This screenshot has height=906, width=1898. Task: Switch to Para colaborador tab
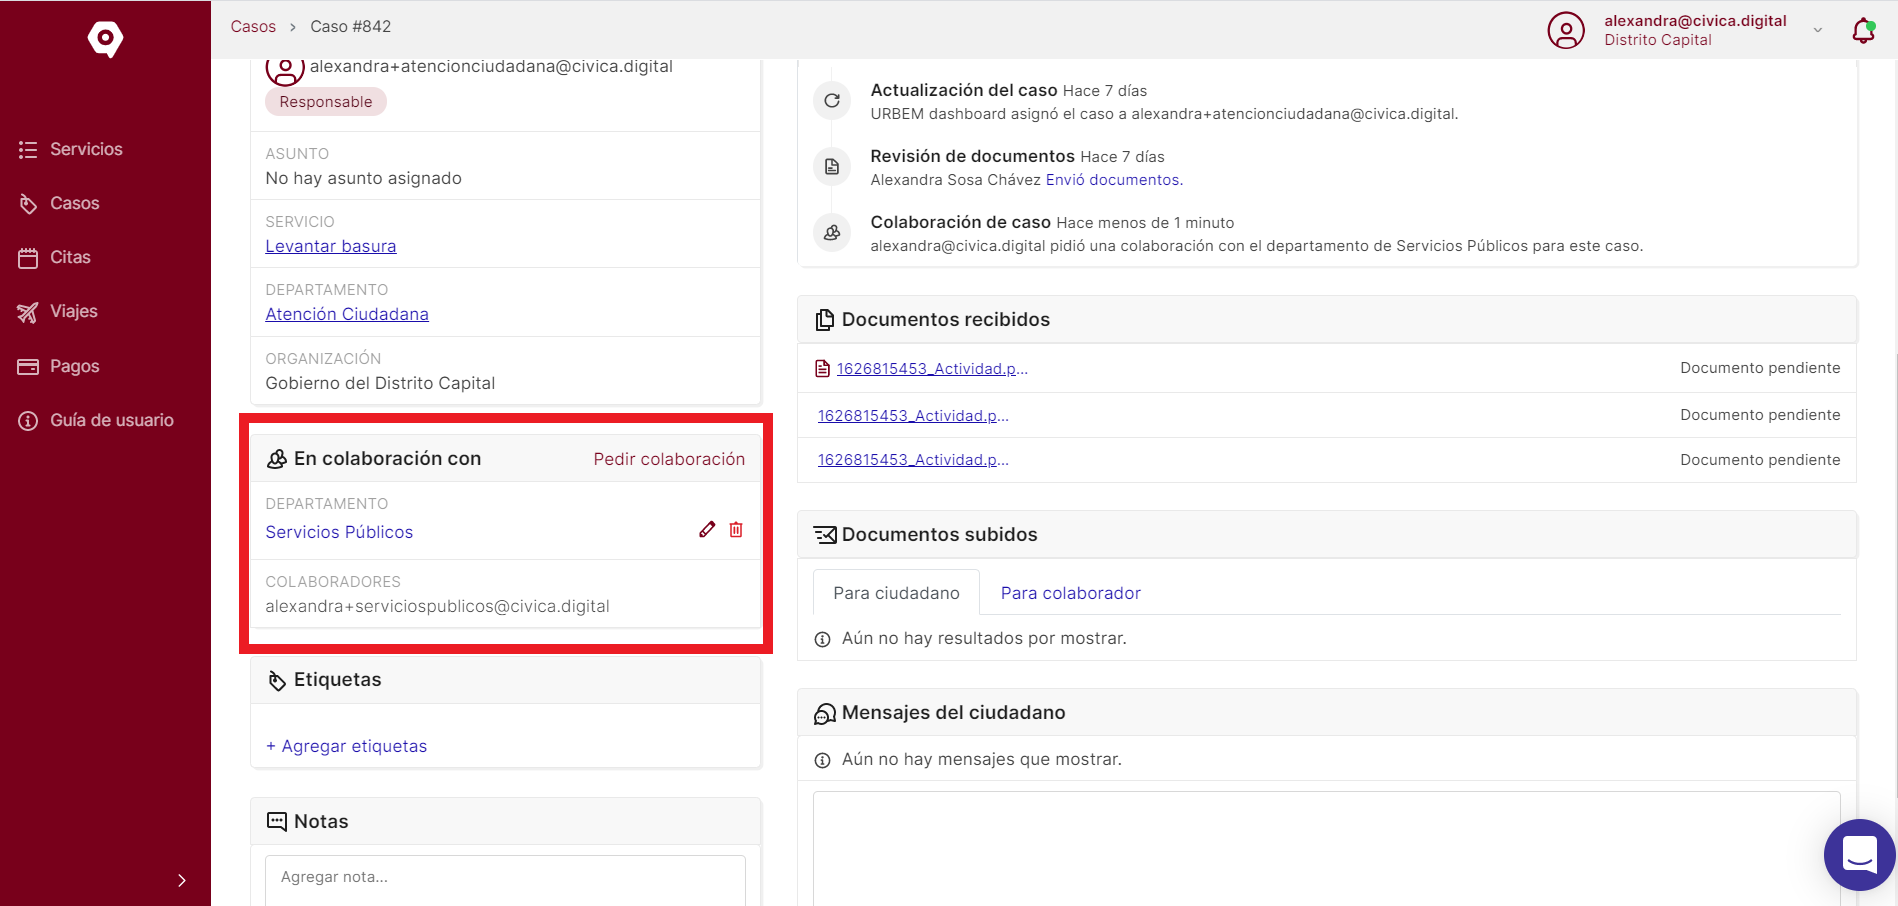[1070, 593]
